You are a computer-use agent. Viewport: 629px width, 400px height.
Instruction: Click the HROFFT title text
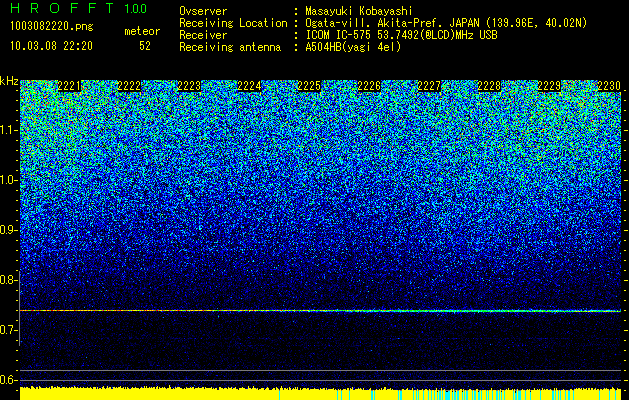(x=62, y=8)
